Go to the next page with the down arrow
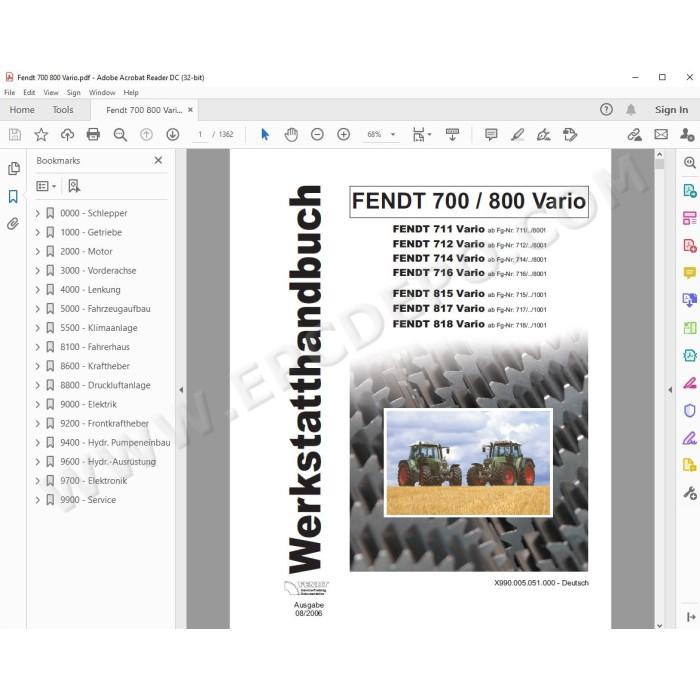700x700 pixels. [173, 134]
